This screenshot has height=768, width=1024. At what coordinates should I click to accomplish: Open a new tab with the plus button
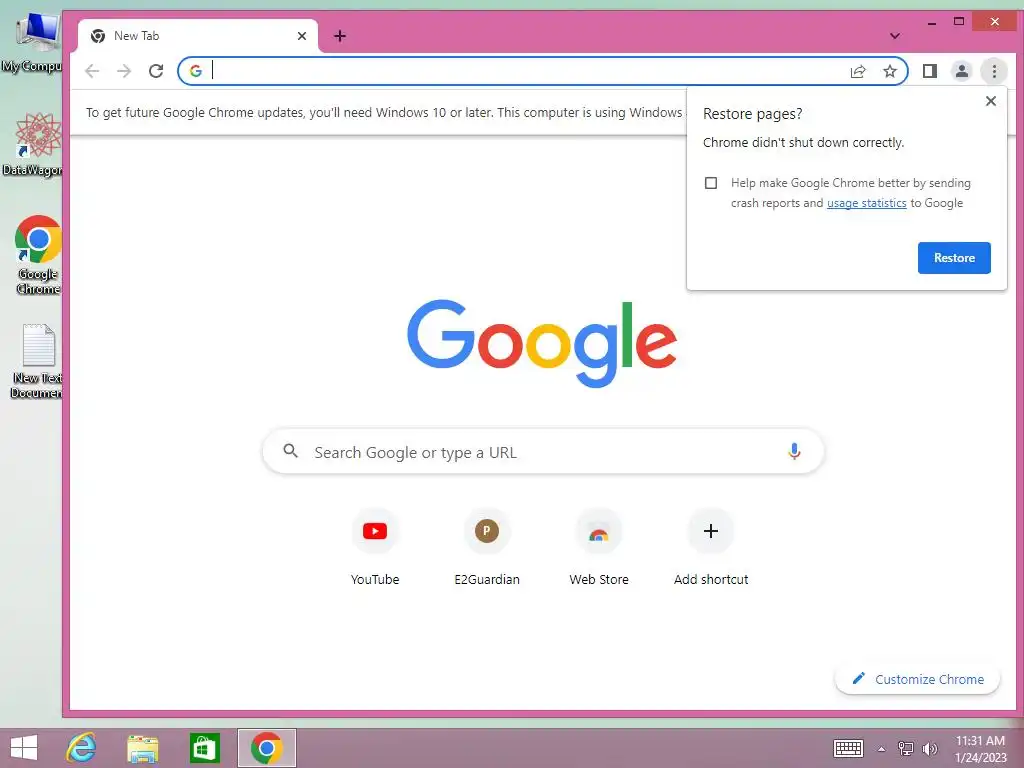(340, 36)
